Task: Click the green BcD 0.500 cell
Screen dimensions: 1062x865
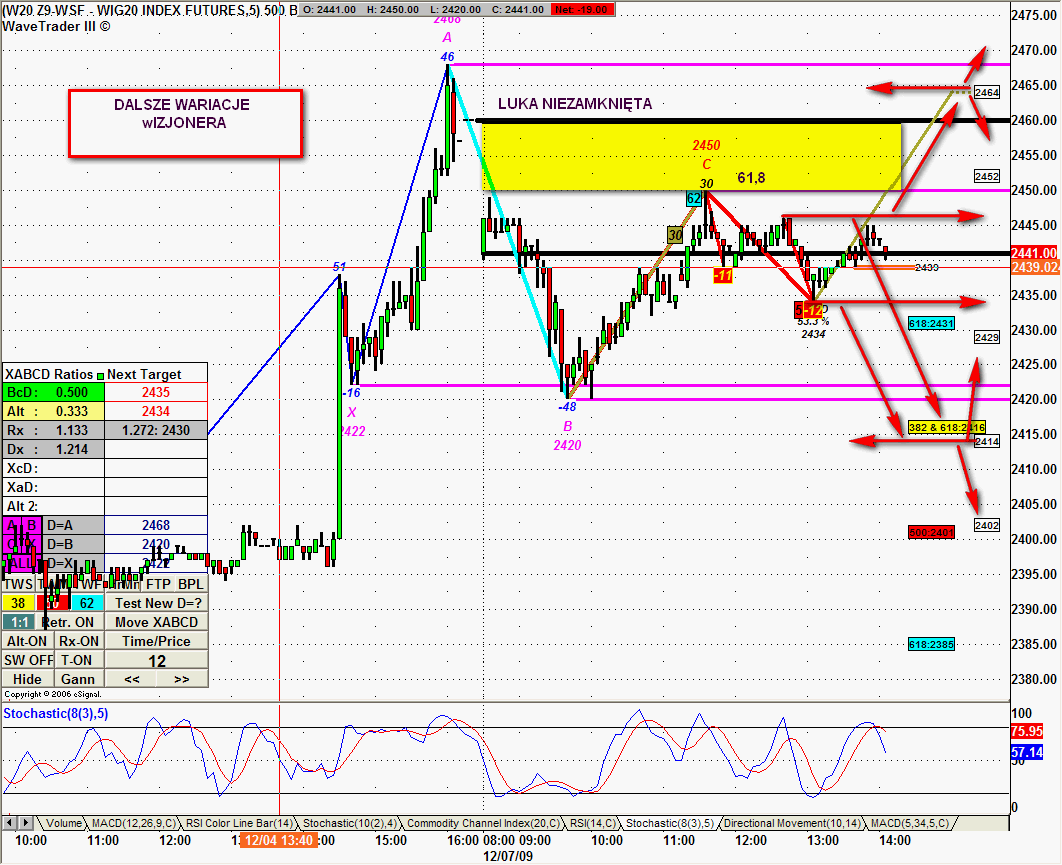Action: click(x=54, y=392)
